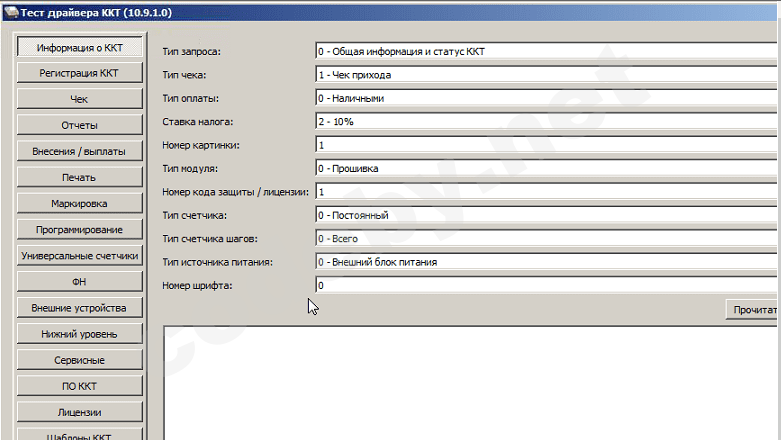Select Внесения / выплаты section
This screenshot has width=781, height=440.
tap(80, 151)
